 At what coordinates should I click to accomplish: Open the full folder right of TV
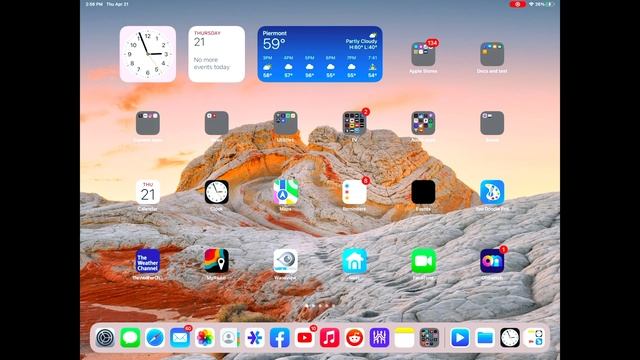click(x=423, y=123)
